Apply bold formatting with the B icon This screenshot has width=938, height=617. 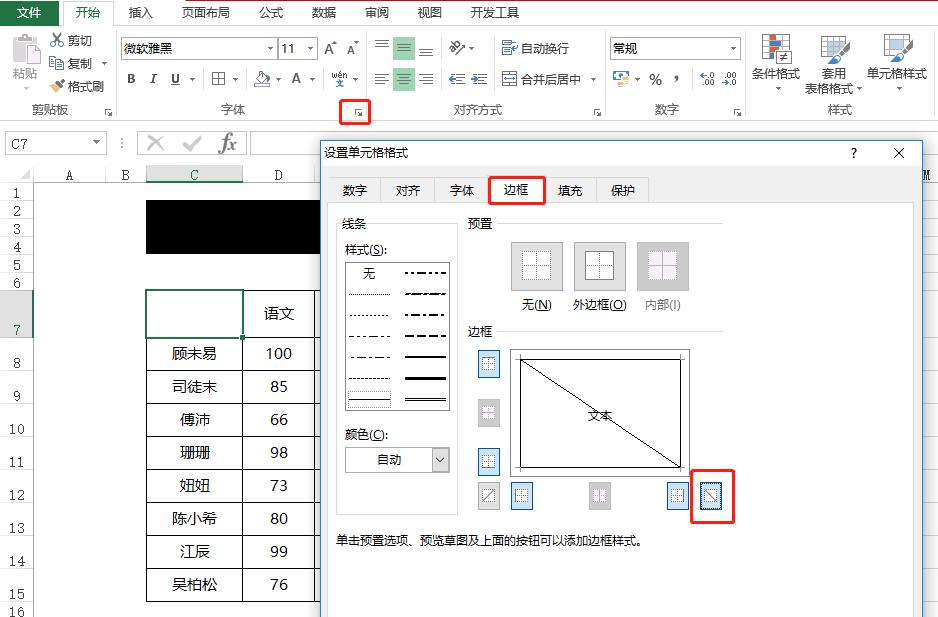pos(131,78)
